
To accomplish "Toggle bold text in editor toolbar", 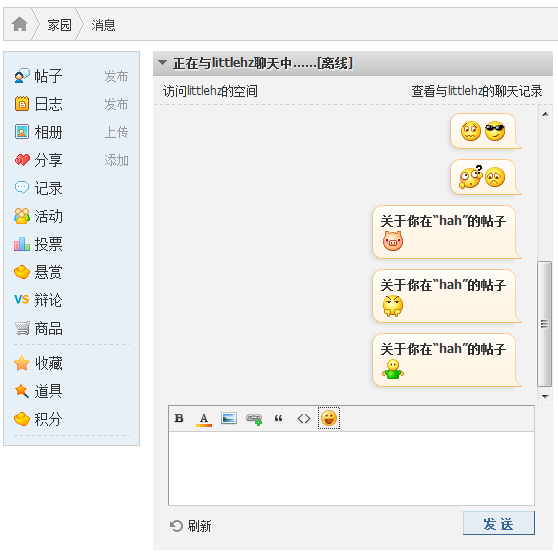I will click(x=179, y=418).
